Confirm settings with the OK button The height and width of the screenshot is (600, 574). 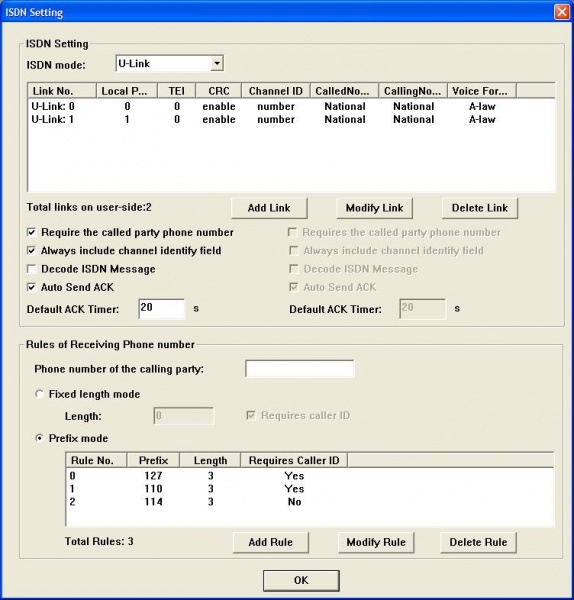pos(301,580)
